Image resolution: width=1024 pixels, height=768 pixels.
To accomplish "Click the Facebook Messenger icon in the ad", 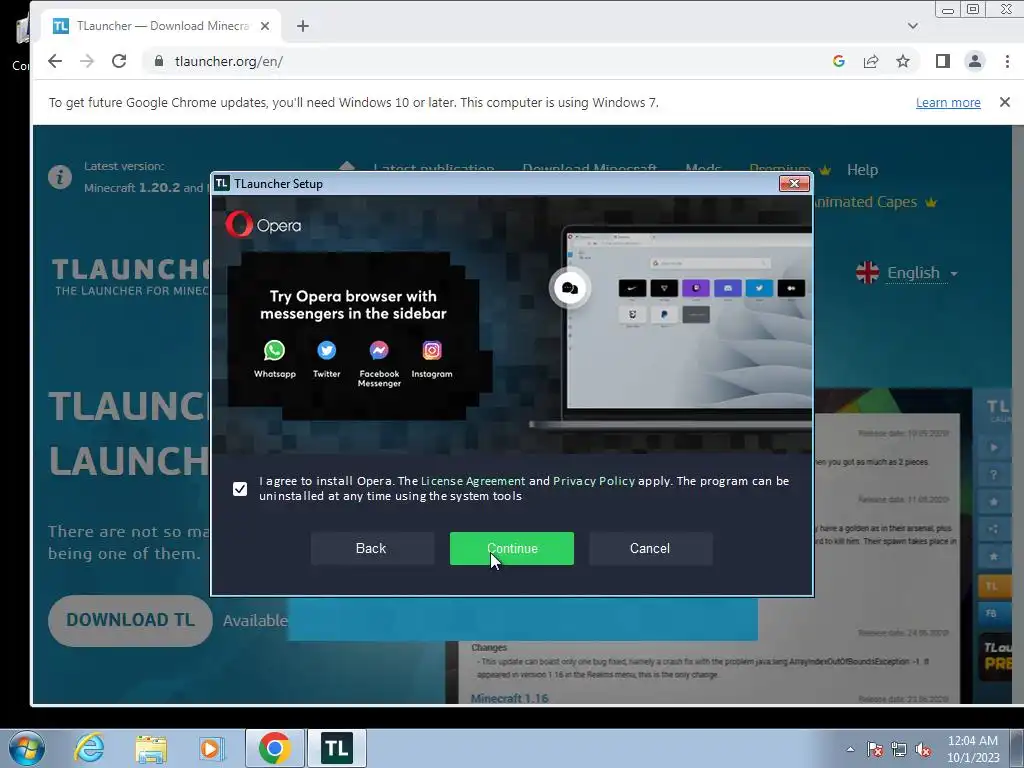I will 379,351.
